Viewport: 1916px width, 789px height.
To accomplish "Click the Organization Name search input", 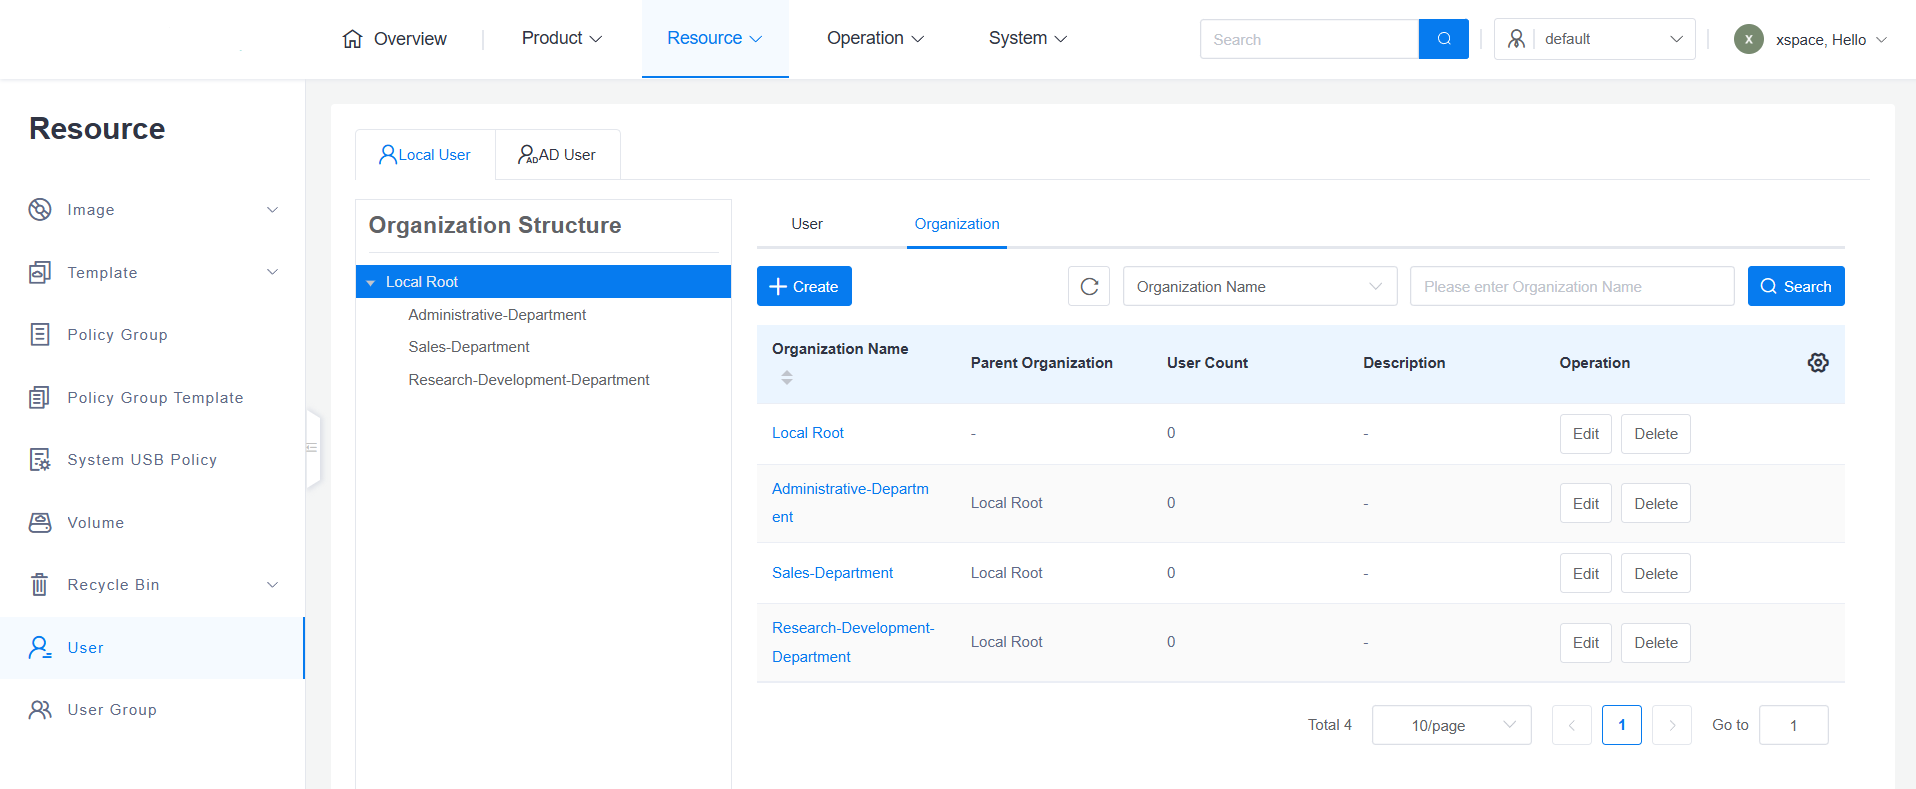I will pos(1571,287).
